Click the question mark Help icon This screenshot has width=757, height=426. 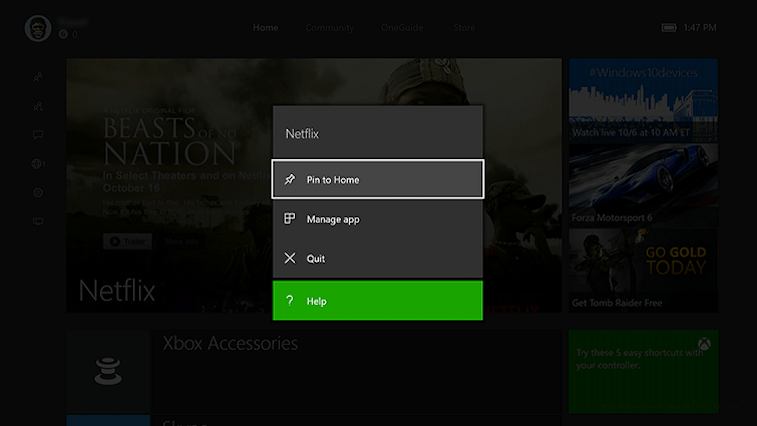pos(290,301)
